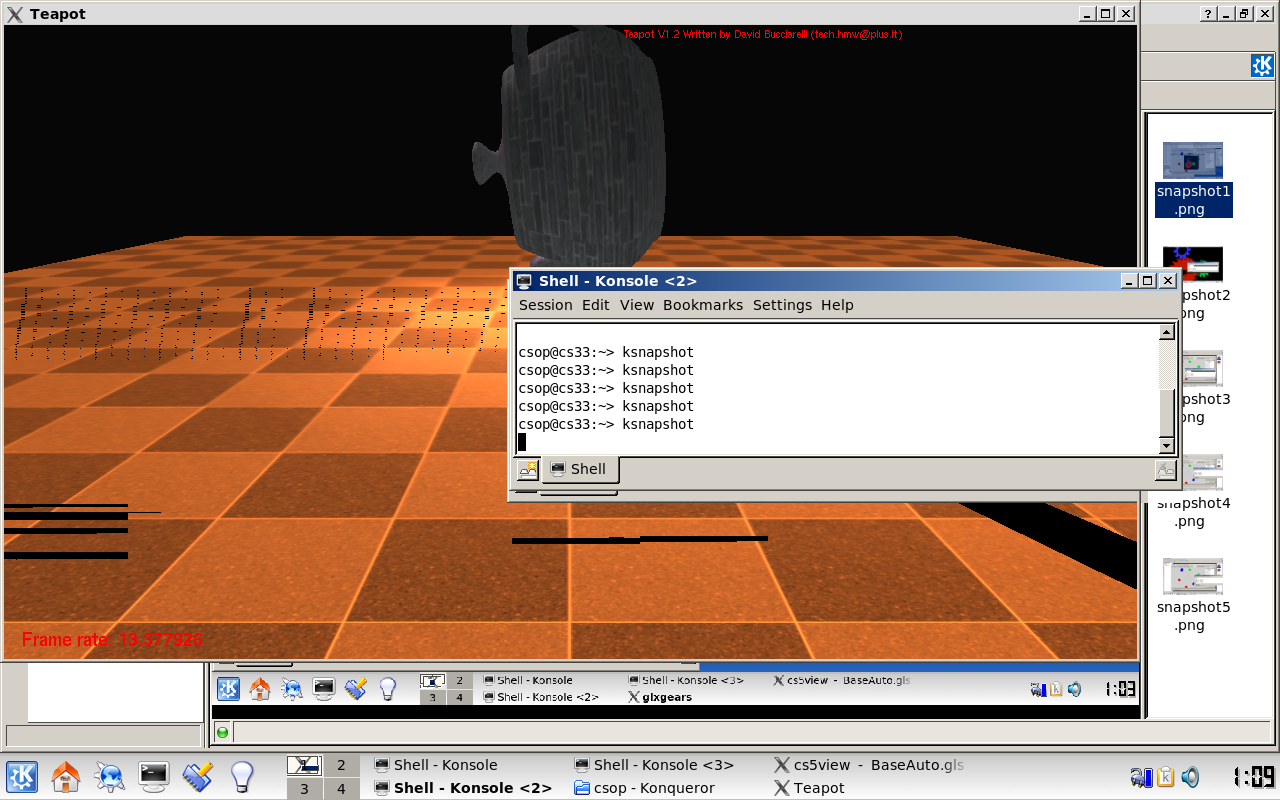Click the close-session icon right of Konsole tab bar
The width and height of the screenshot is (1280, 800).
[x=1165, y=469]
